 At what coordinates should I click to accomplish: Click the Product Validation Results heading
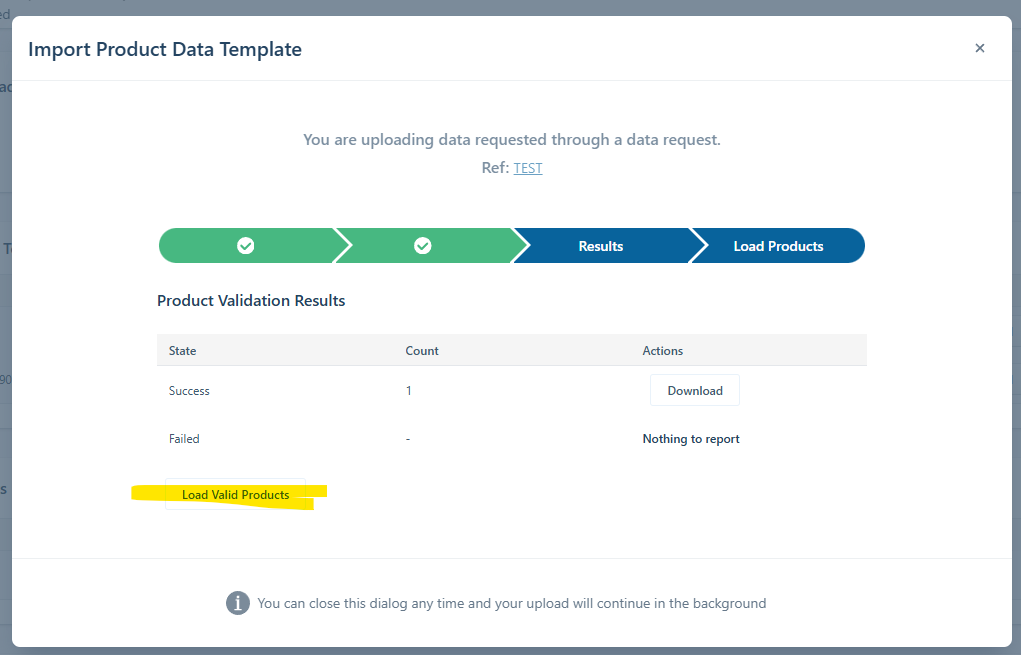pos(251,300)
